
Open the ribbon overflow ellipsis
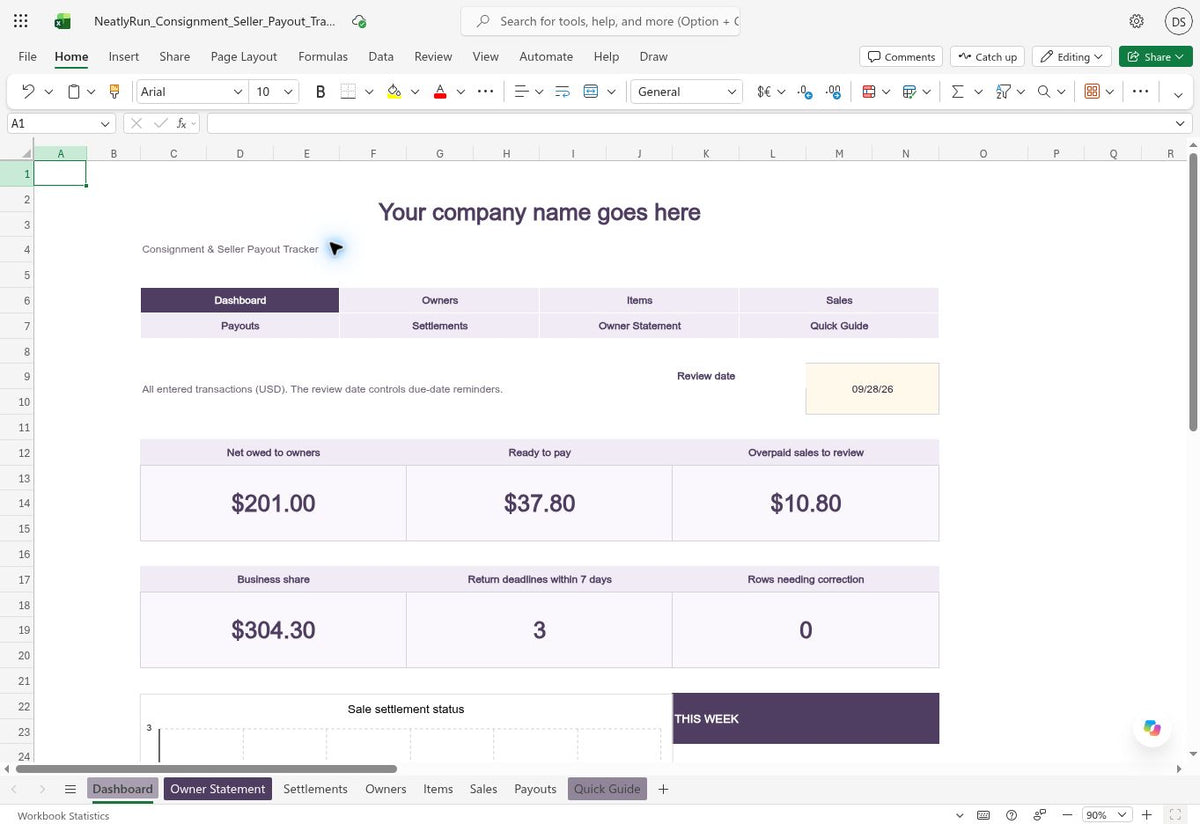click(x=1140, y=91)
